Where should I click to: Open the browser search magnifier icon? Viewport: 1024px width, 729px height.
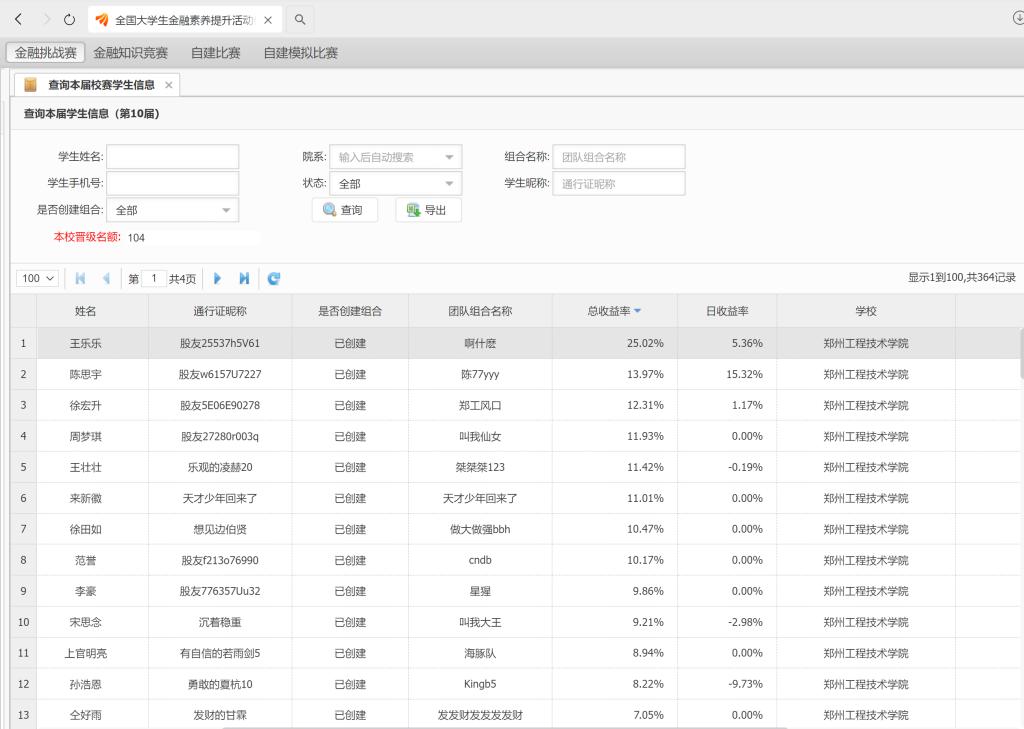[300, 20]
